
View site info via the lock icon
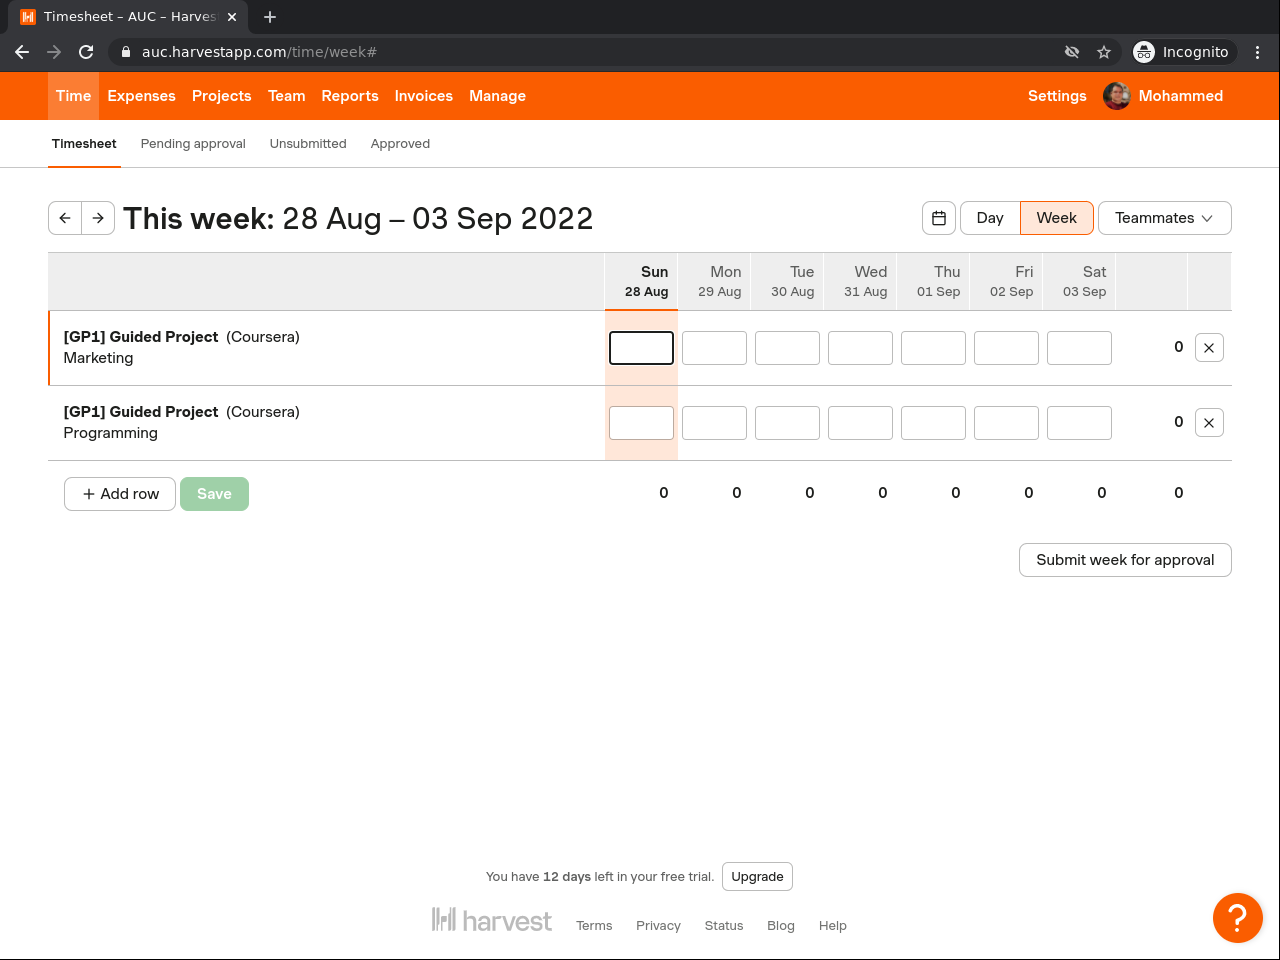(x=126, y=52)
